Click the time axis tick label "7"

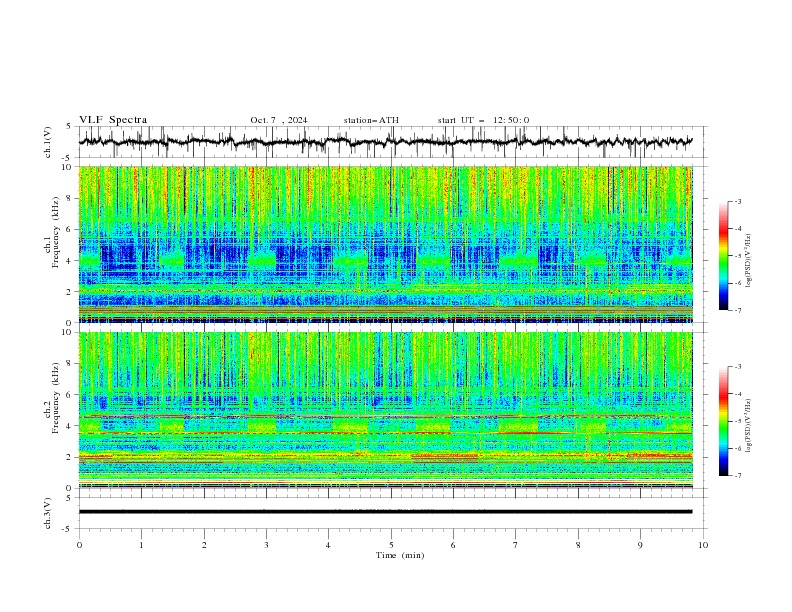[x=516, y=545]
